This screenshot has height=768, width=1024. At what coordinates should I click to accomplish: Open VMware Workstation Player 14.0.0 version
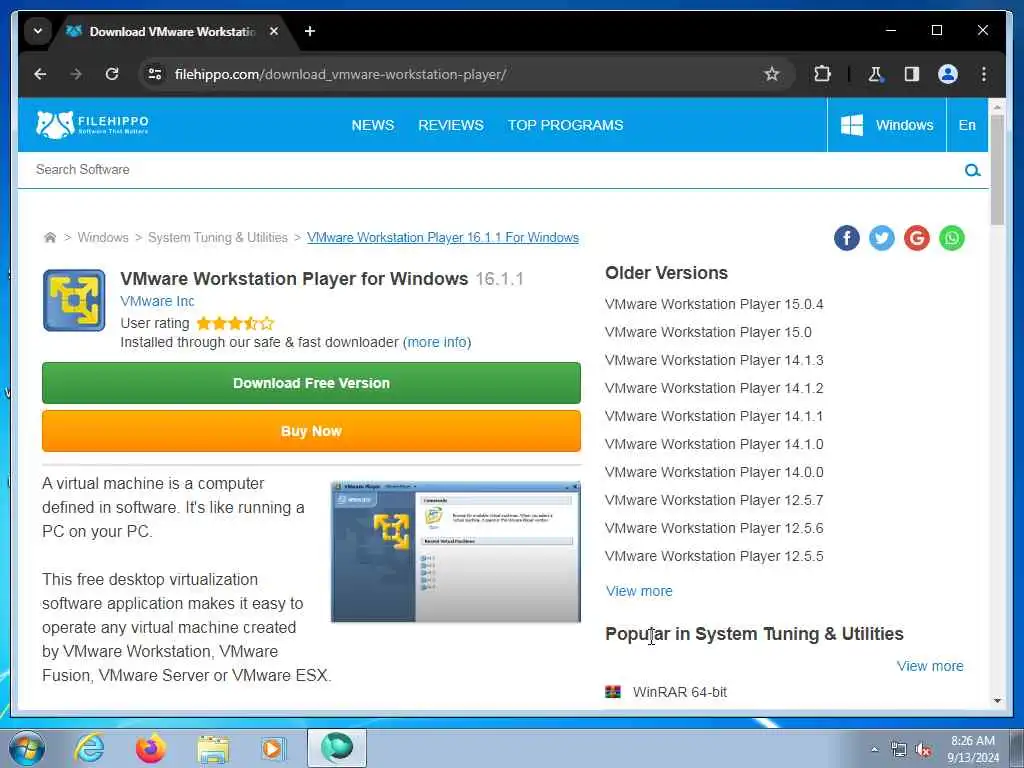[714, 472]
